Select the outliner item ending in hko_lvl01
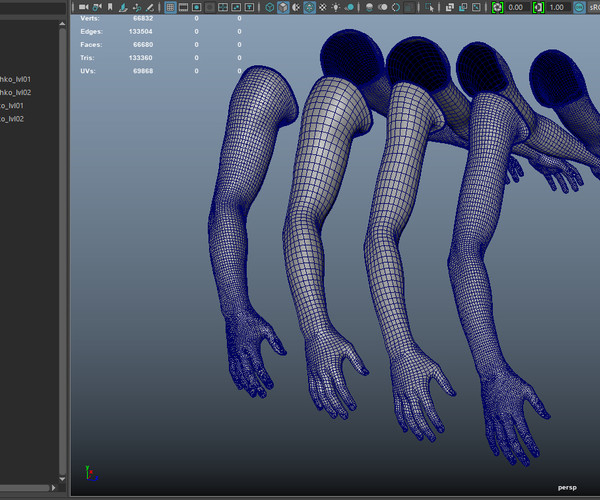This screenshot has height=500, width=600. coord(17,79)
